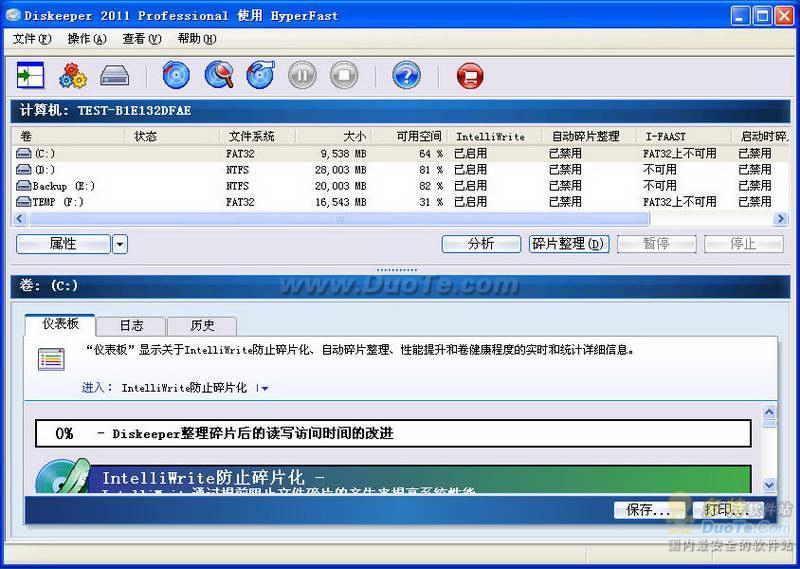The image size is (800, 569).
Task: Sort by the 可用空间 column header
Action: tap(410, 136)
